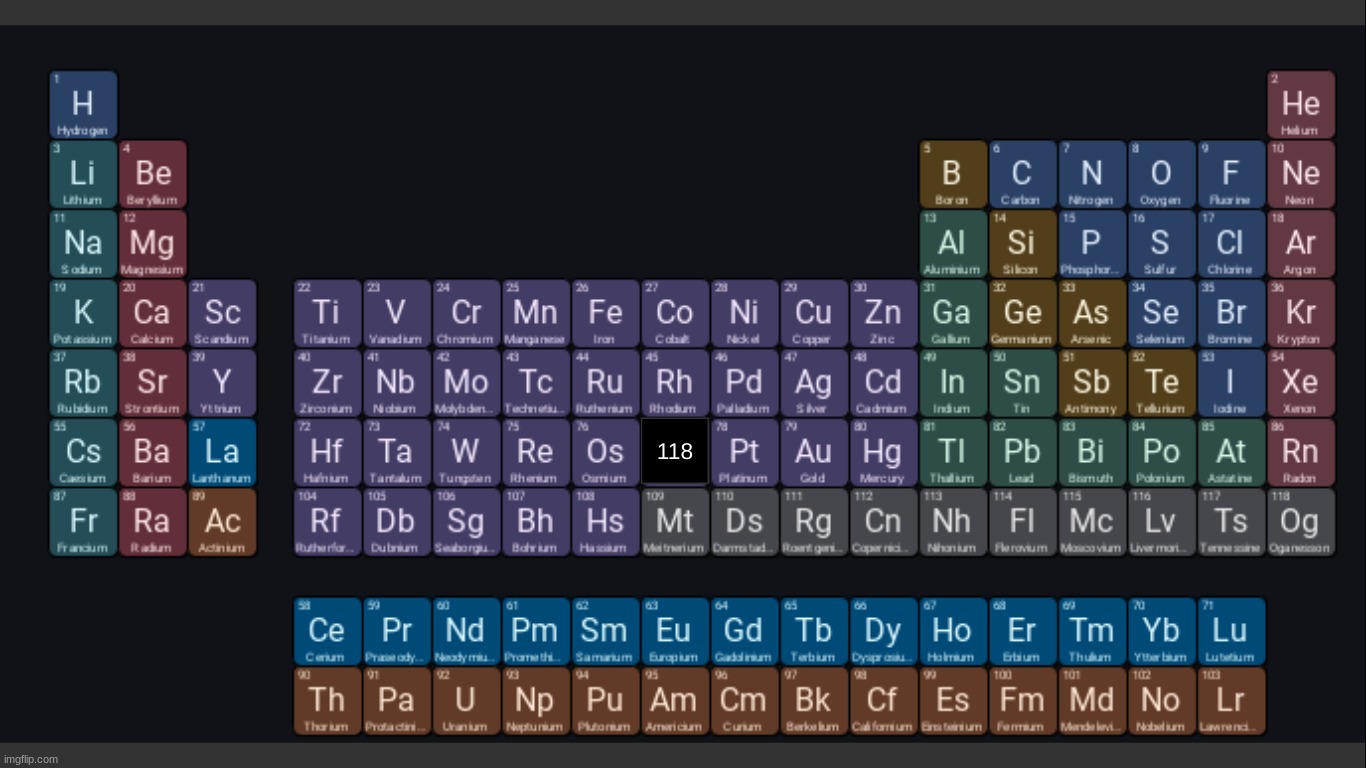Screen dimensions: 1366x768
Task: Click the Plutonium (Pu) tile
Action: pyautogui.click(x=605, y=701)
